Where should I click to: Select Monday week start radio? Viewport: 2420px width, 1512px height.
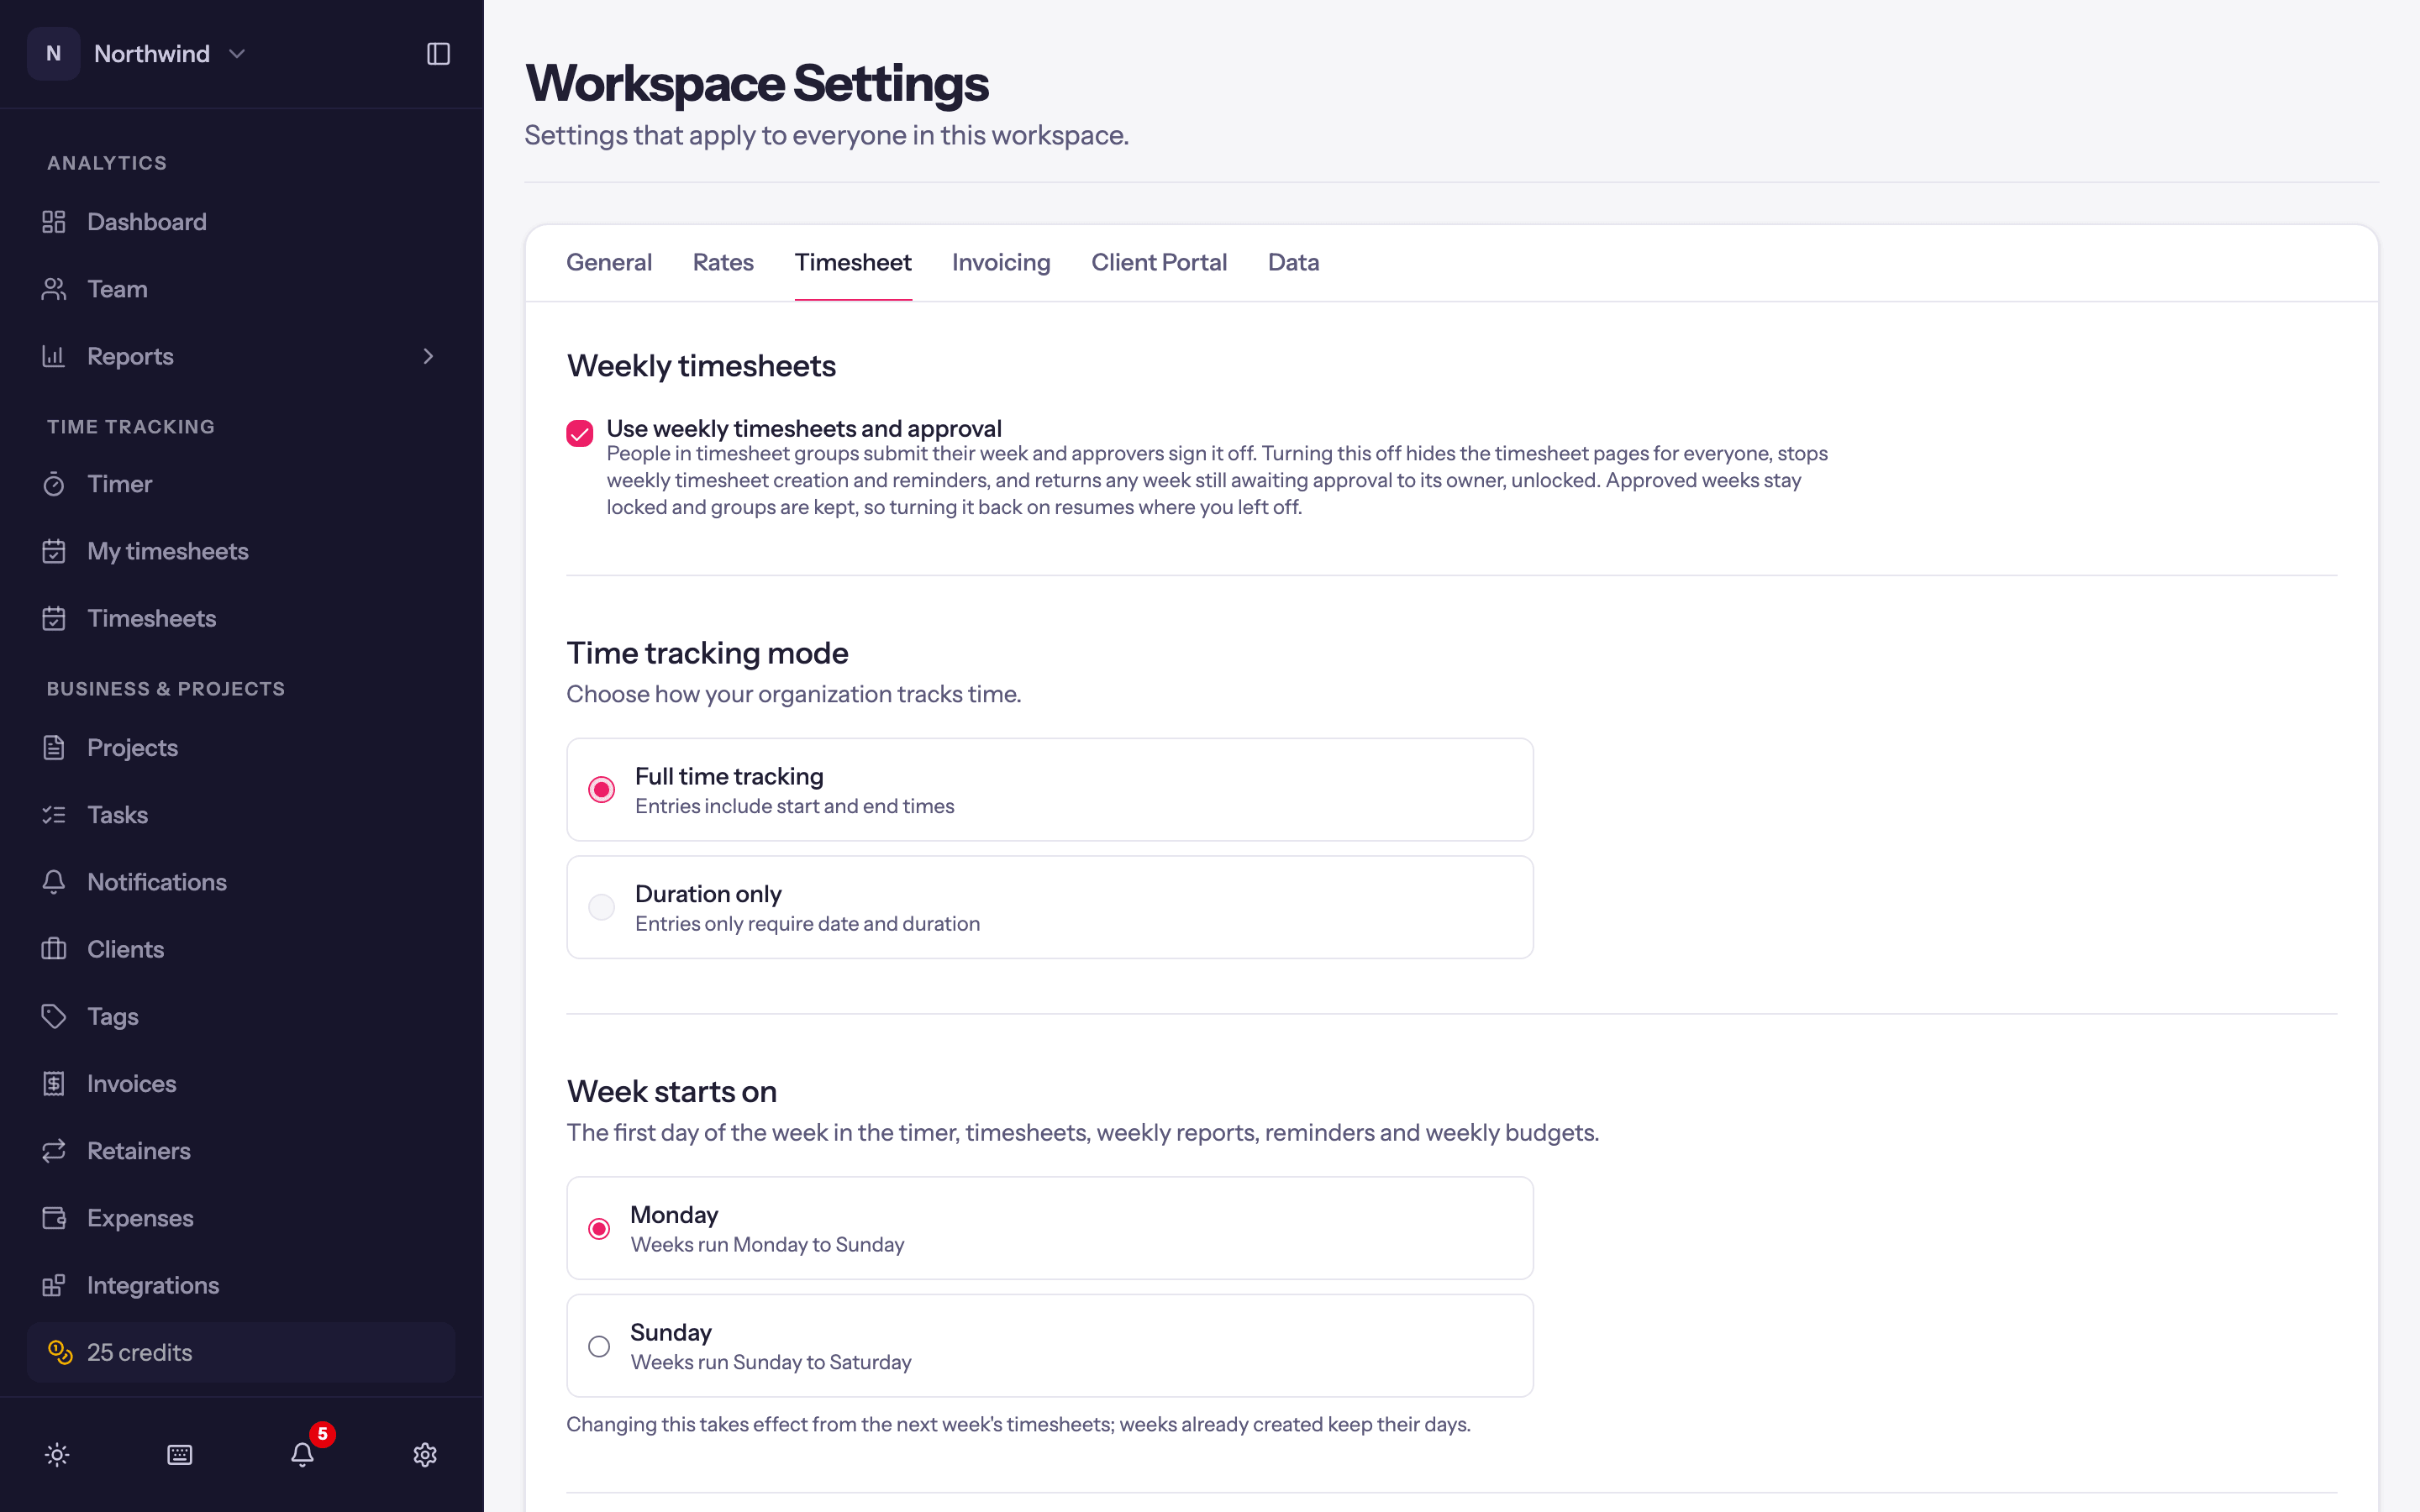click(x=599, y=1228)
